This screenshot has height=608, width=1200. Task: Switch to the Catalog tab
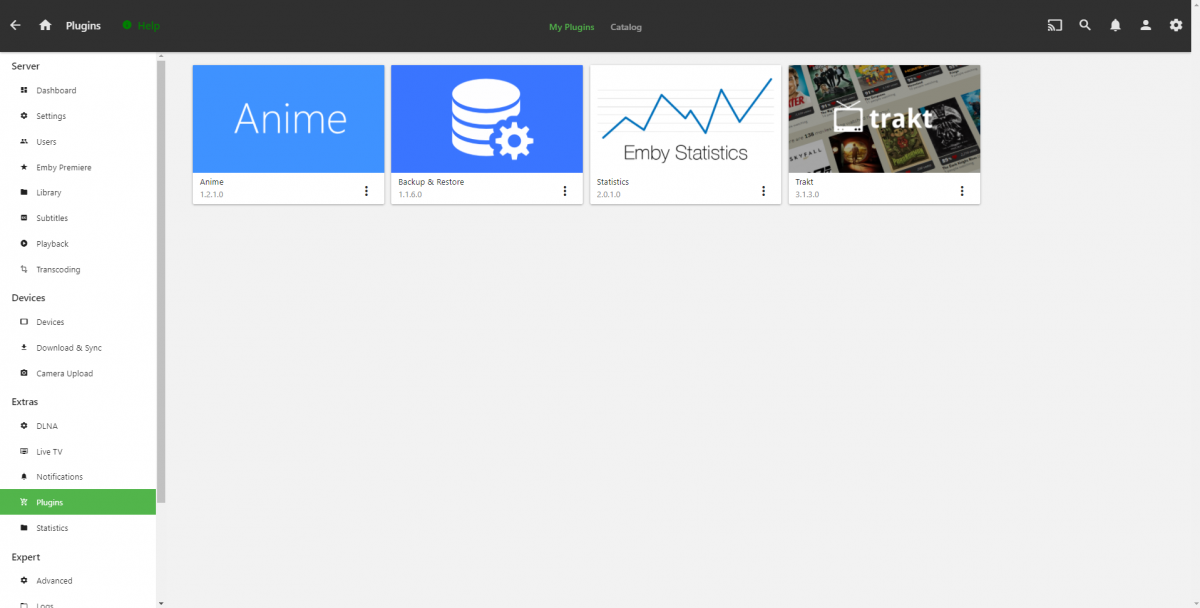[626, 27]
